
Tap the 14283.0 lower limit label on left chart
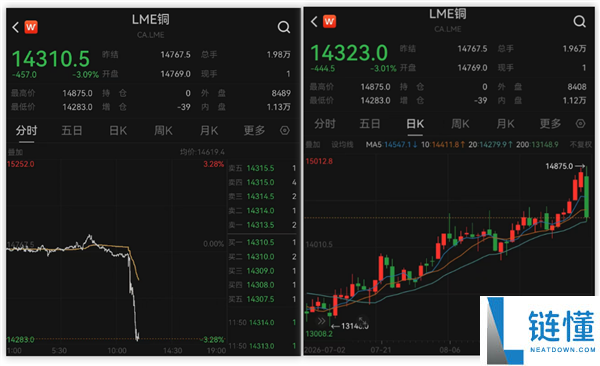(21, 340)
